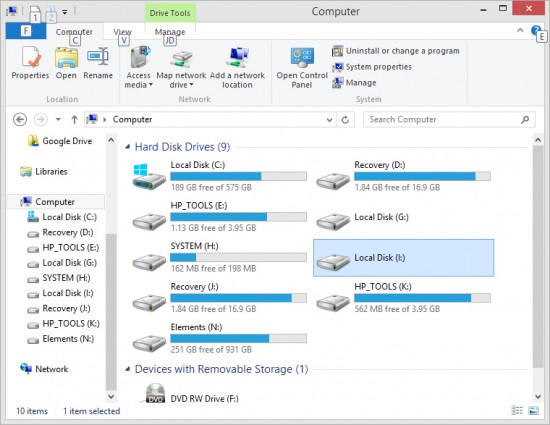Click the Open folder ribbon icon
This screenshot has height=425, width=550.
66,57
